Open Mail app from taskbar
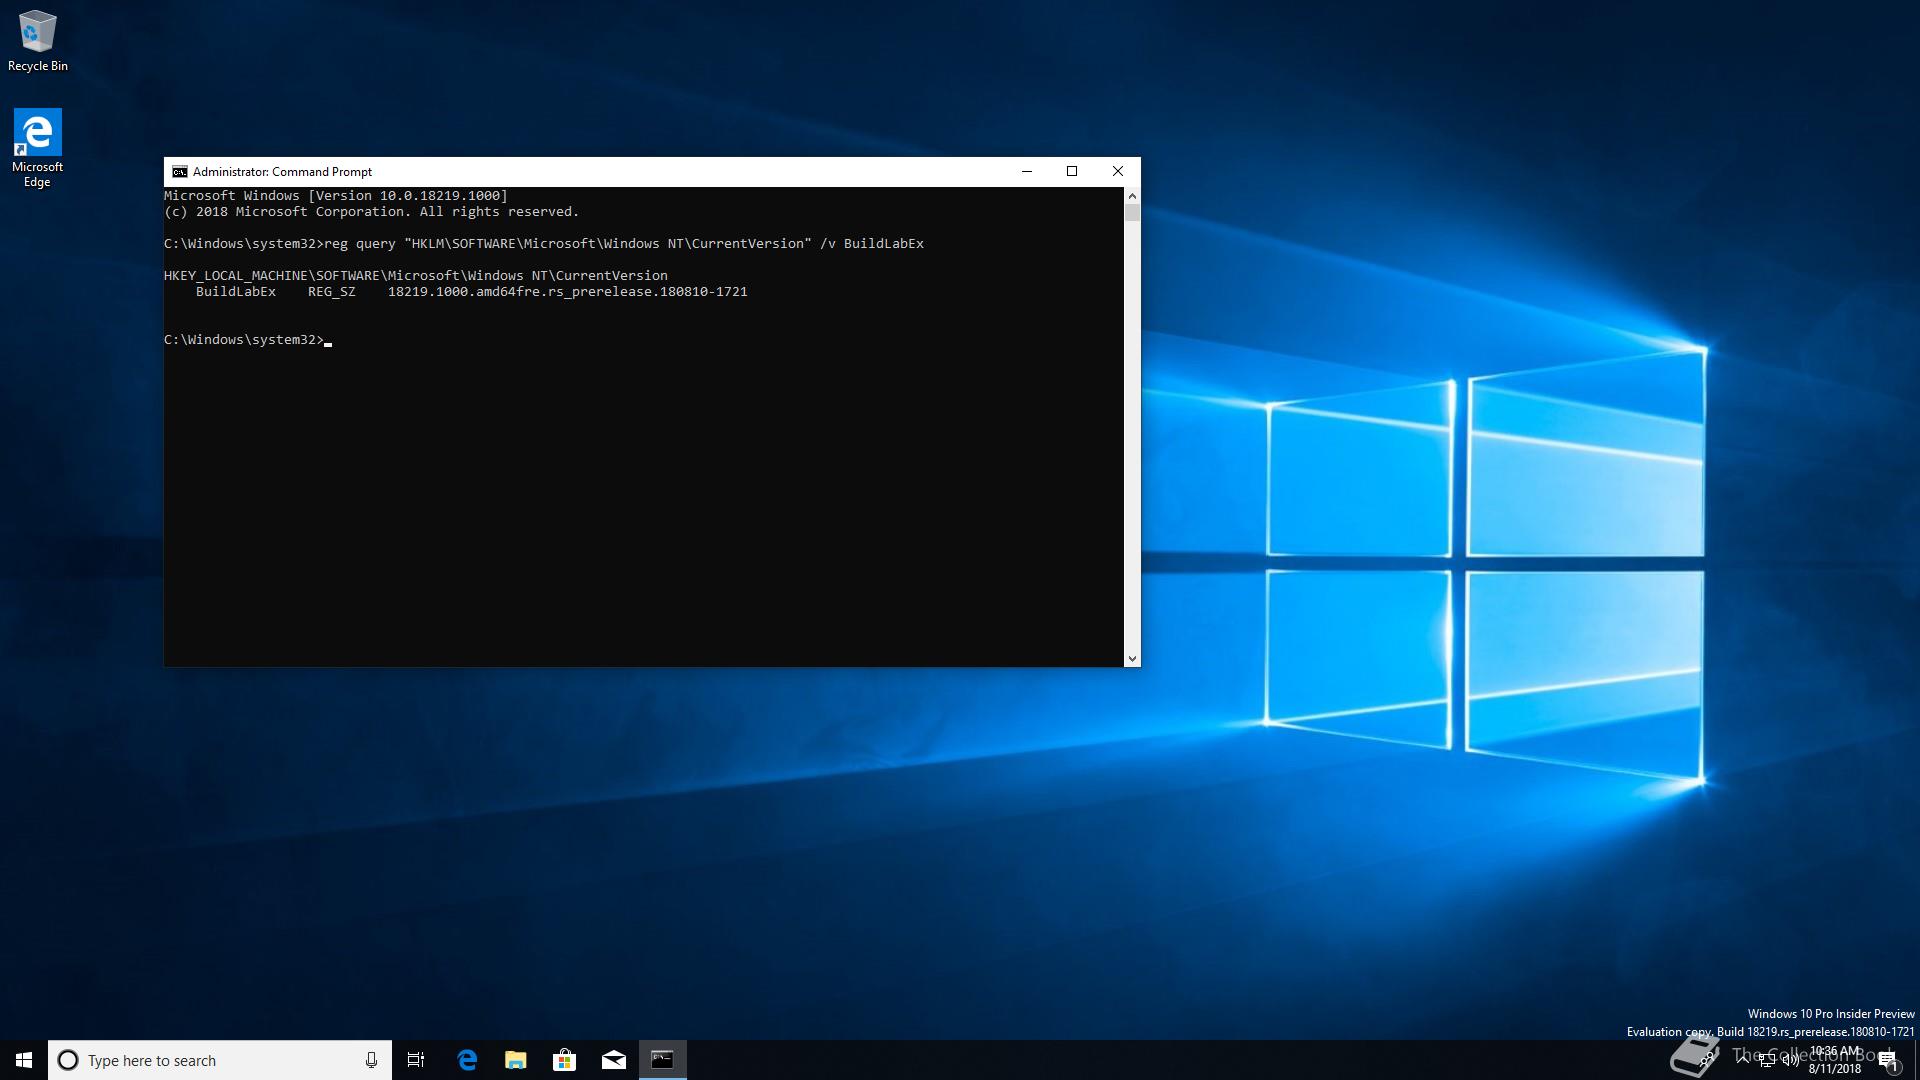Viewport: 1920px width, 1080px height. (x=614, y=1060)
